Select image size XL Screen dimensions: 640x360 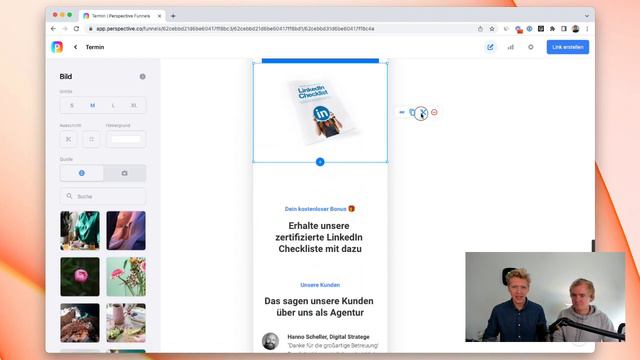[x=134, y=105]
